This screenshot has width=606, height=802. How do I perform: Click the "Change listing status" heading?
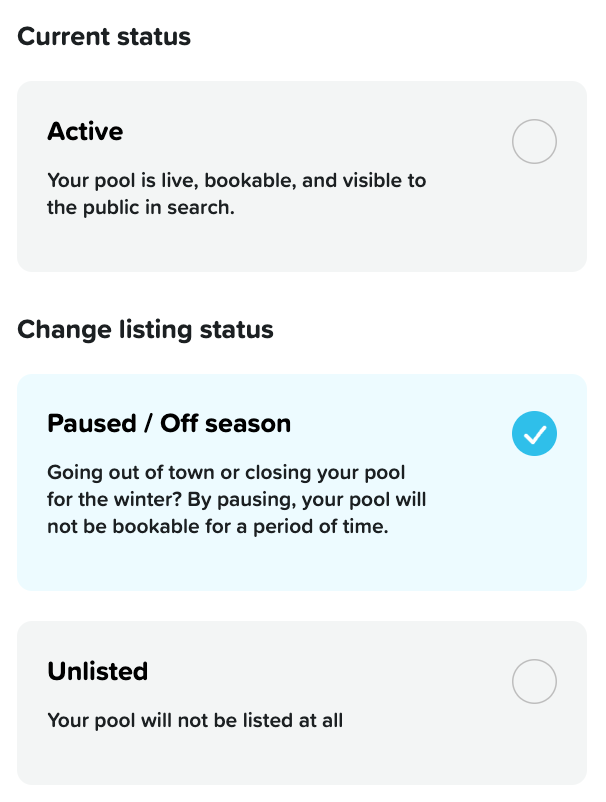145,329
